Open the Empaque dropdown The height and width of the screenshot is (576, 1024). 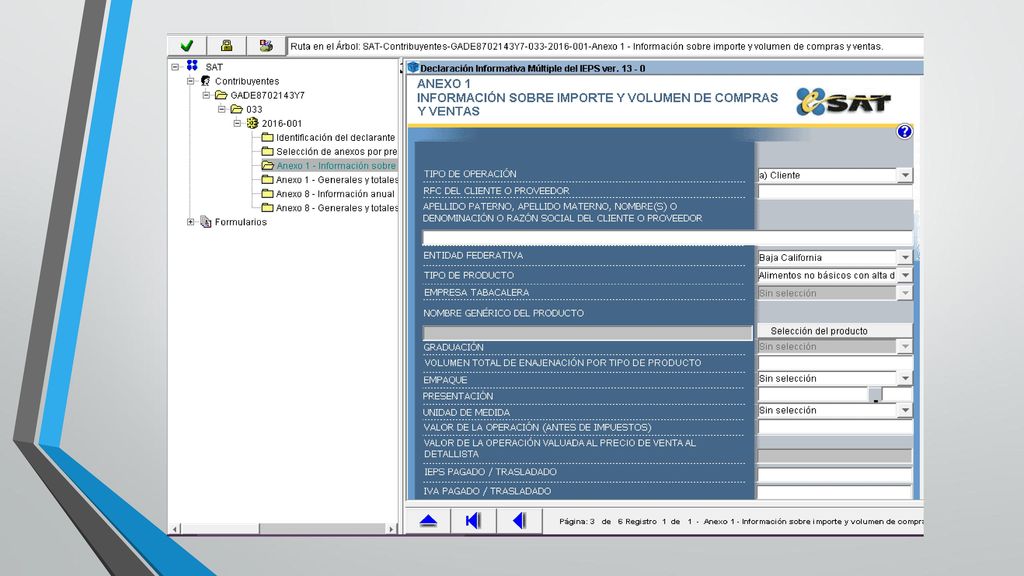click(904, 378)
